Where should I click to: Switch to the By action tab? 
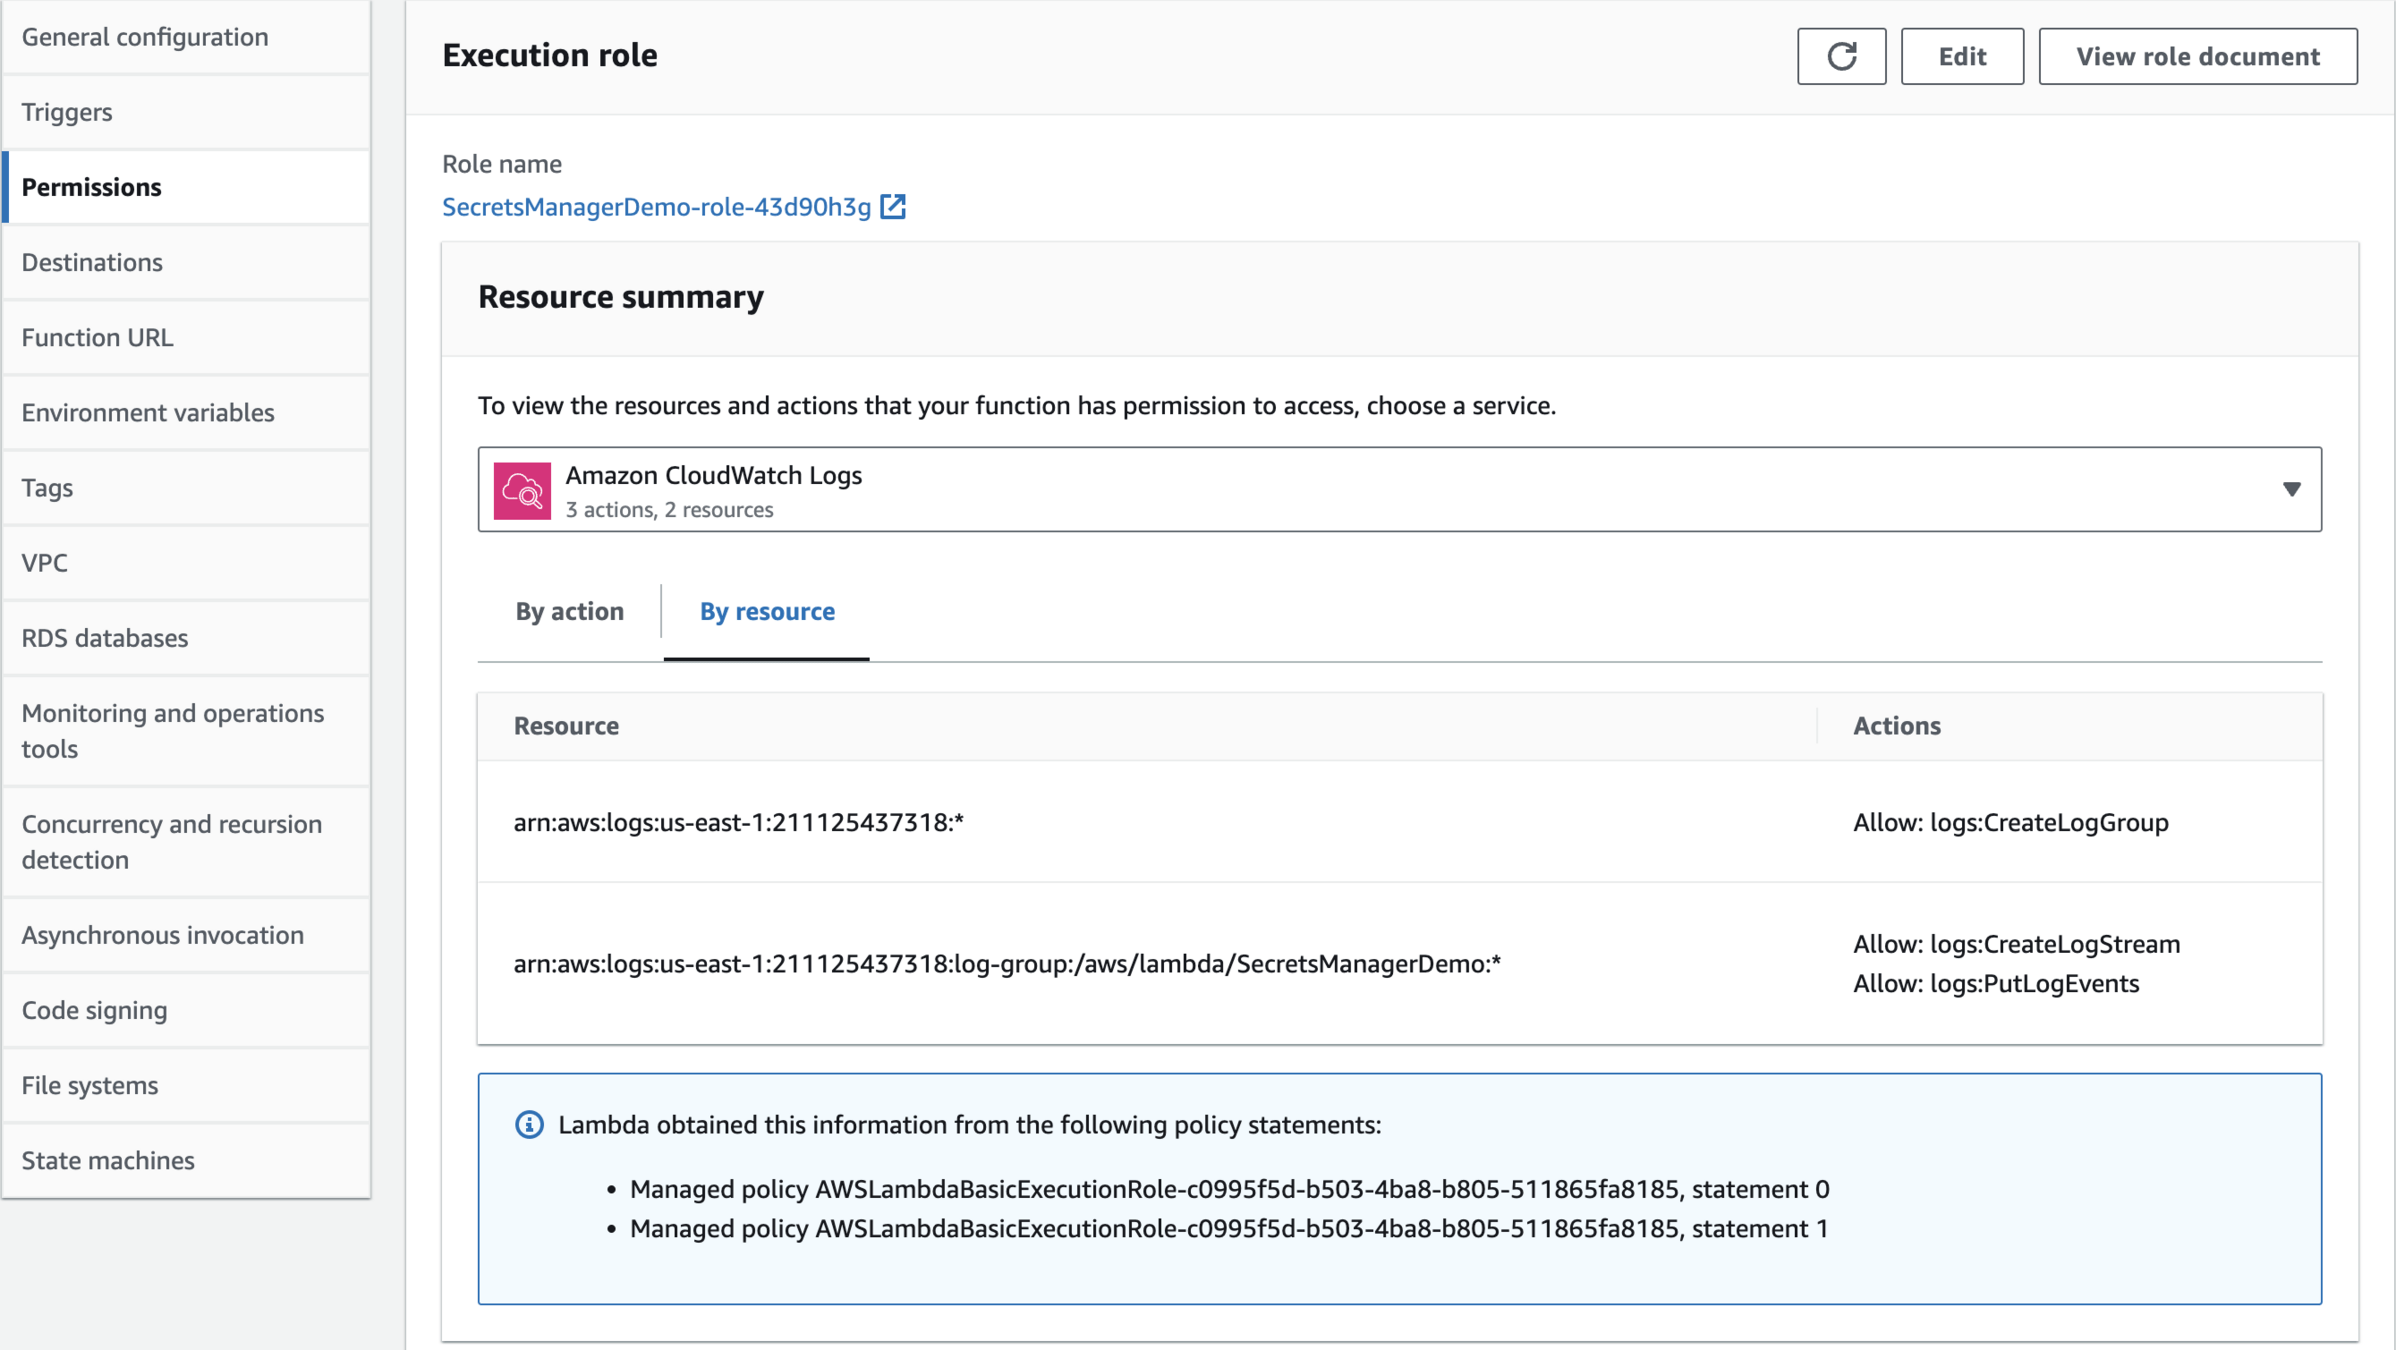[569, 611]
